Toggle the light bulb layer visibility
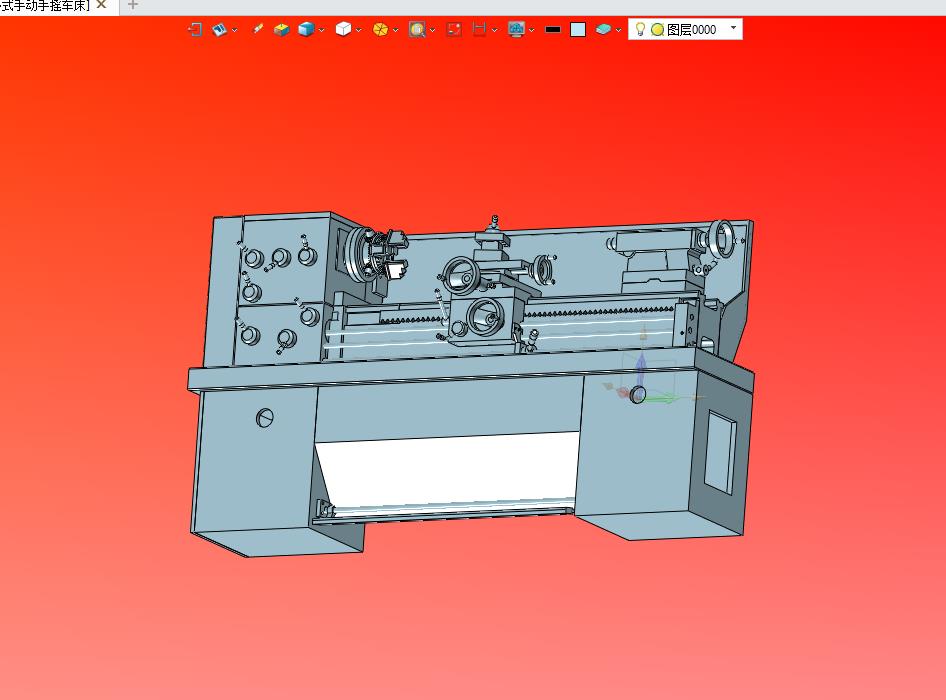The image size is (946, 700). [x=640, y=29]
